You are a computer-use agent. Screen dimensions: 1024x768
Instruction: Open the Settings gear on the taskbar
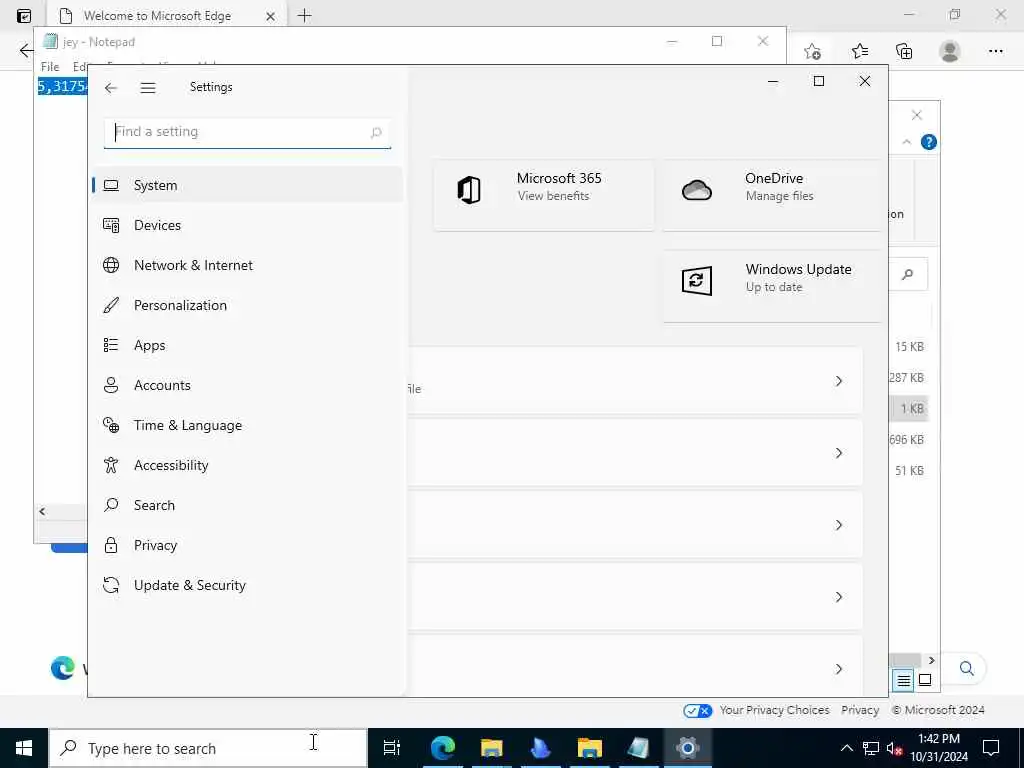[687, 748]
